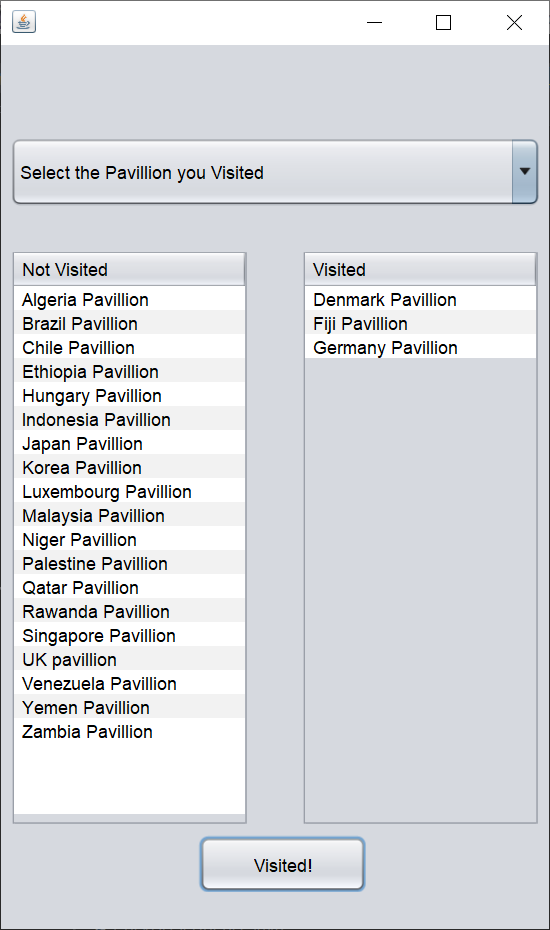This screenshot has height=930, width=550.
Task: Select Niger Pavillion row
Action: coord(129,539)
